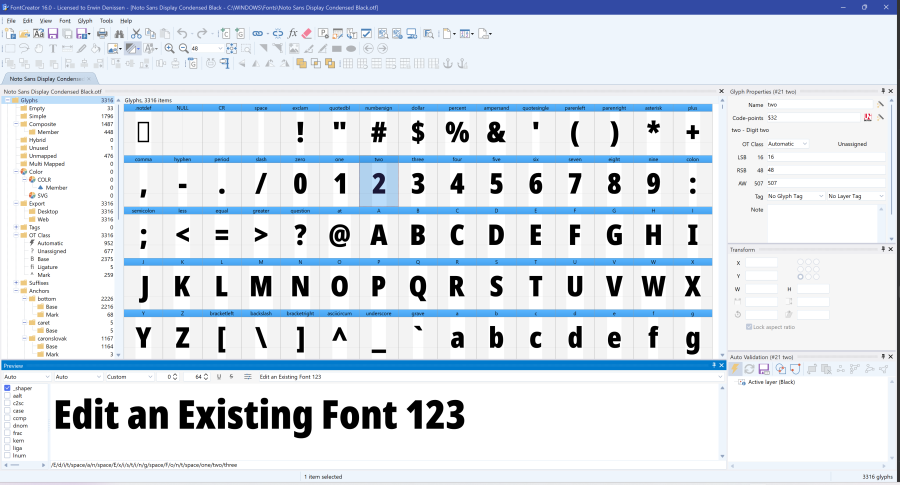Open the Font menu
The height and width of the screenshot is (485, 900).
65,21
